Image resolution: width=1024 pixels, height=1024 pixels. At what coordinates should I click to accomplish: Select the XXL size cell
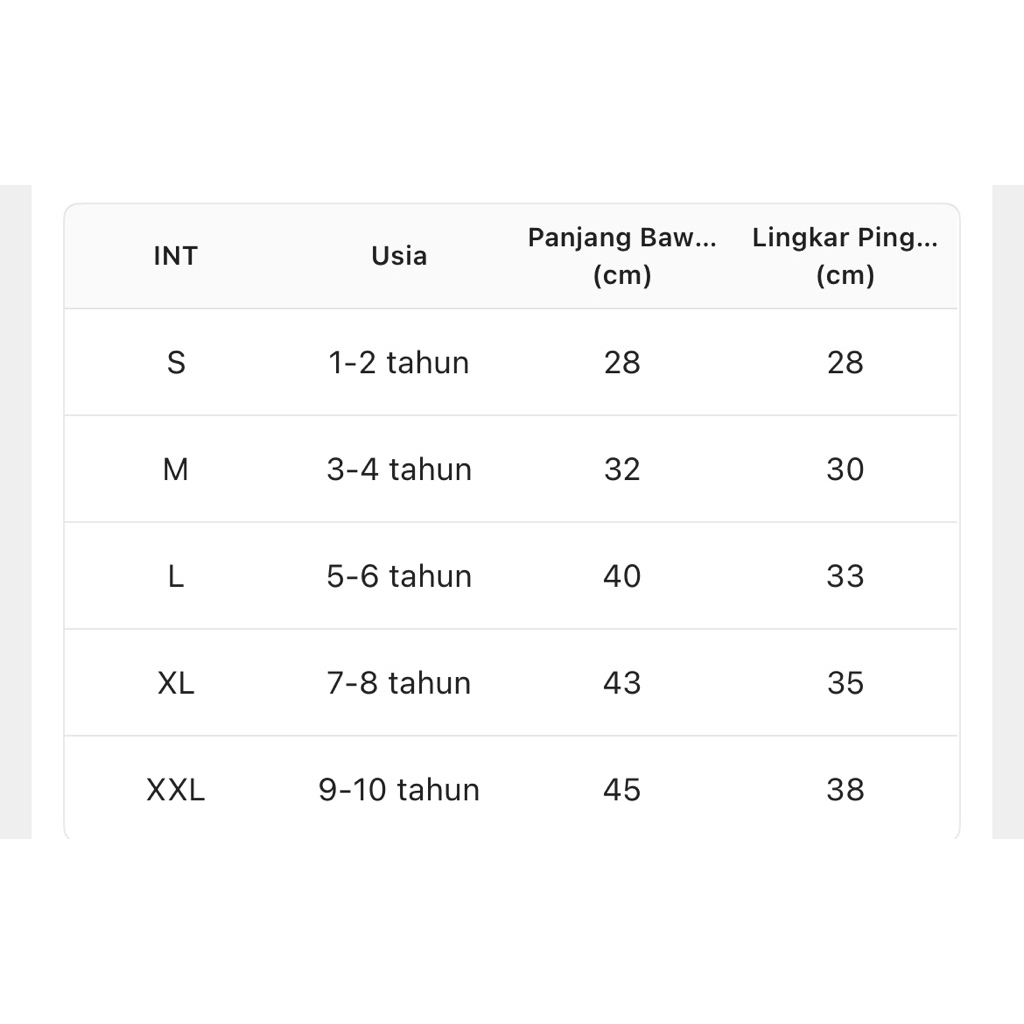point(176,790)
